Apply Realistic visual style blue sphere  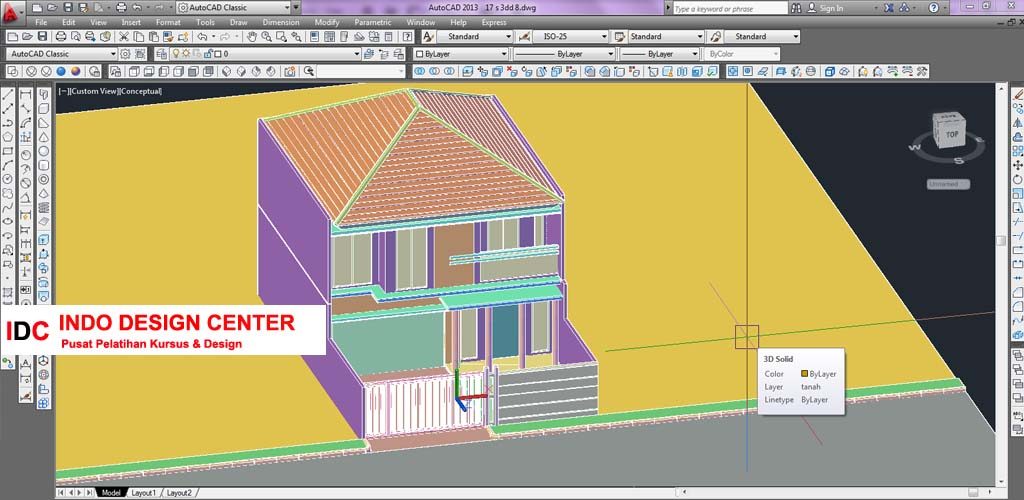(61, 71)
